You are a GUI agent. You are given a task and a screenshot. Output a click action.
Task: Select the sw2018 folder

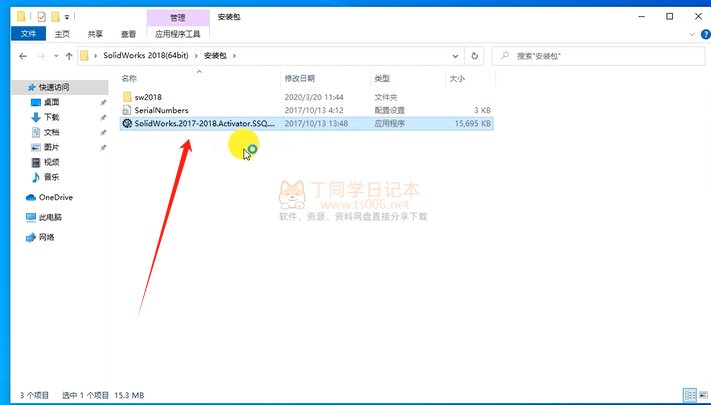pos(148,97)
